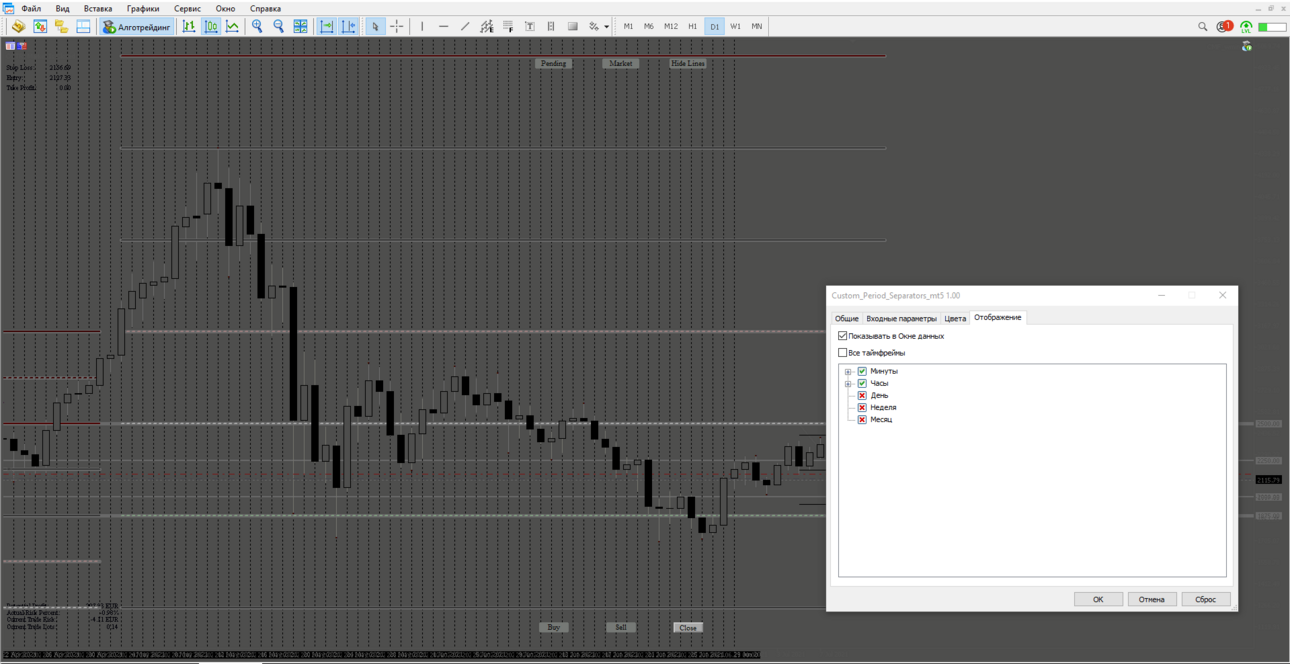Viewport: 1290px width, 664px height.
Task: Select the Fibonacci retracement tool
Action: (x=508, y=27)
